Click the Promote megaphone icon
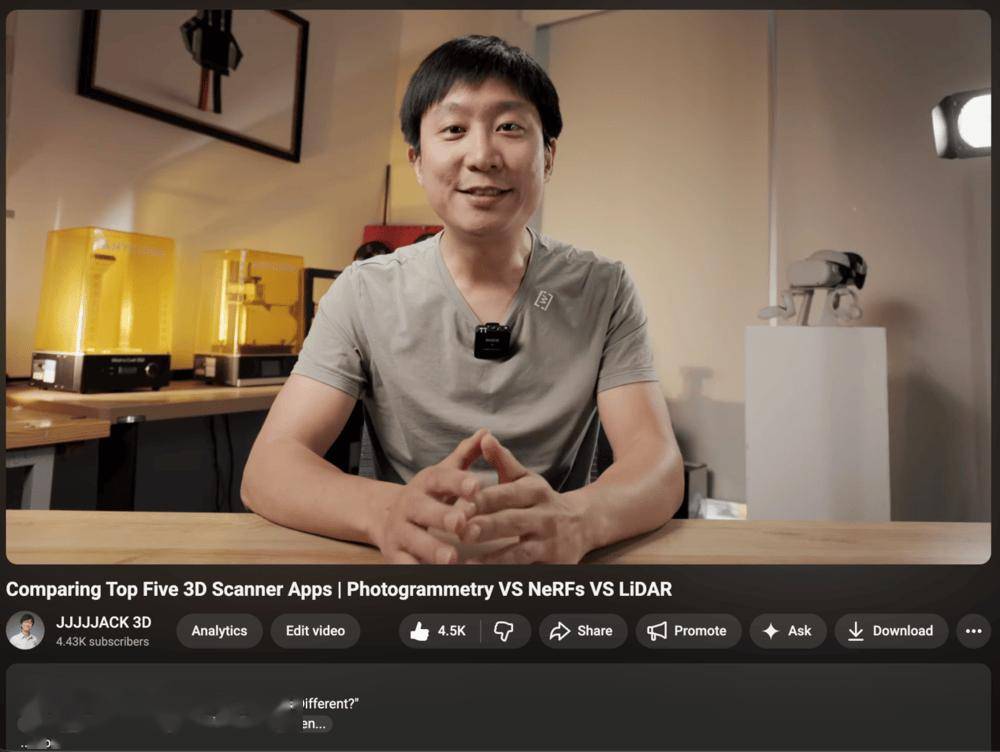 tap(657, 631)
